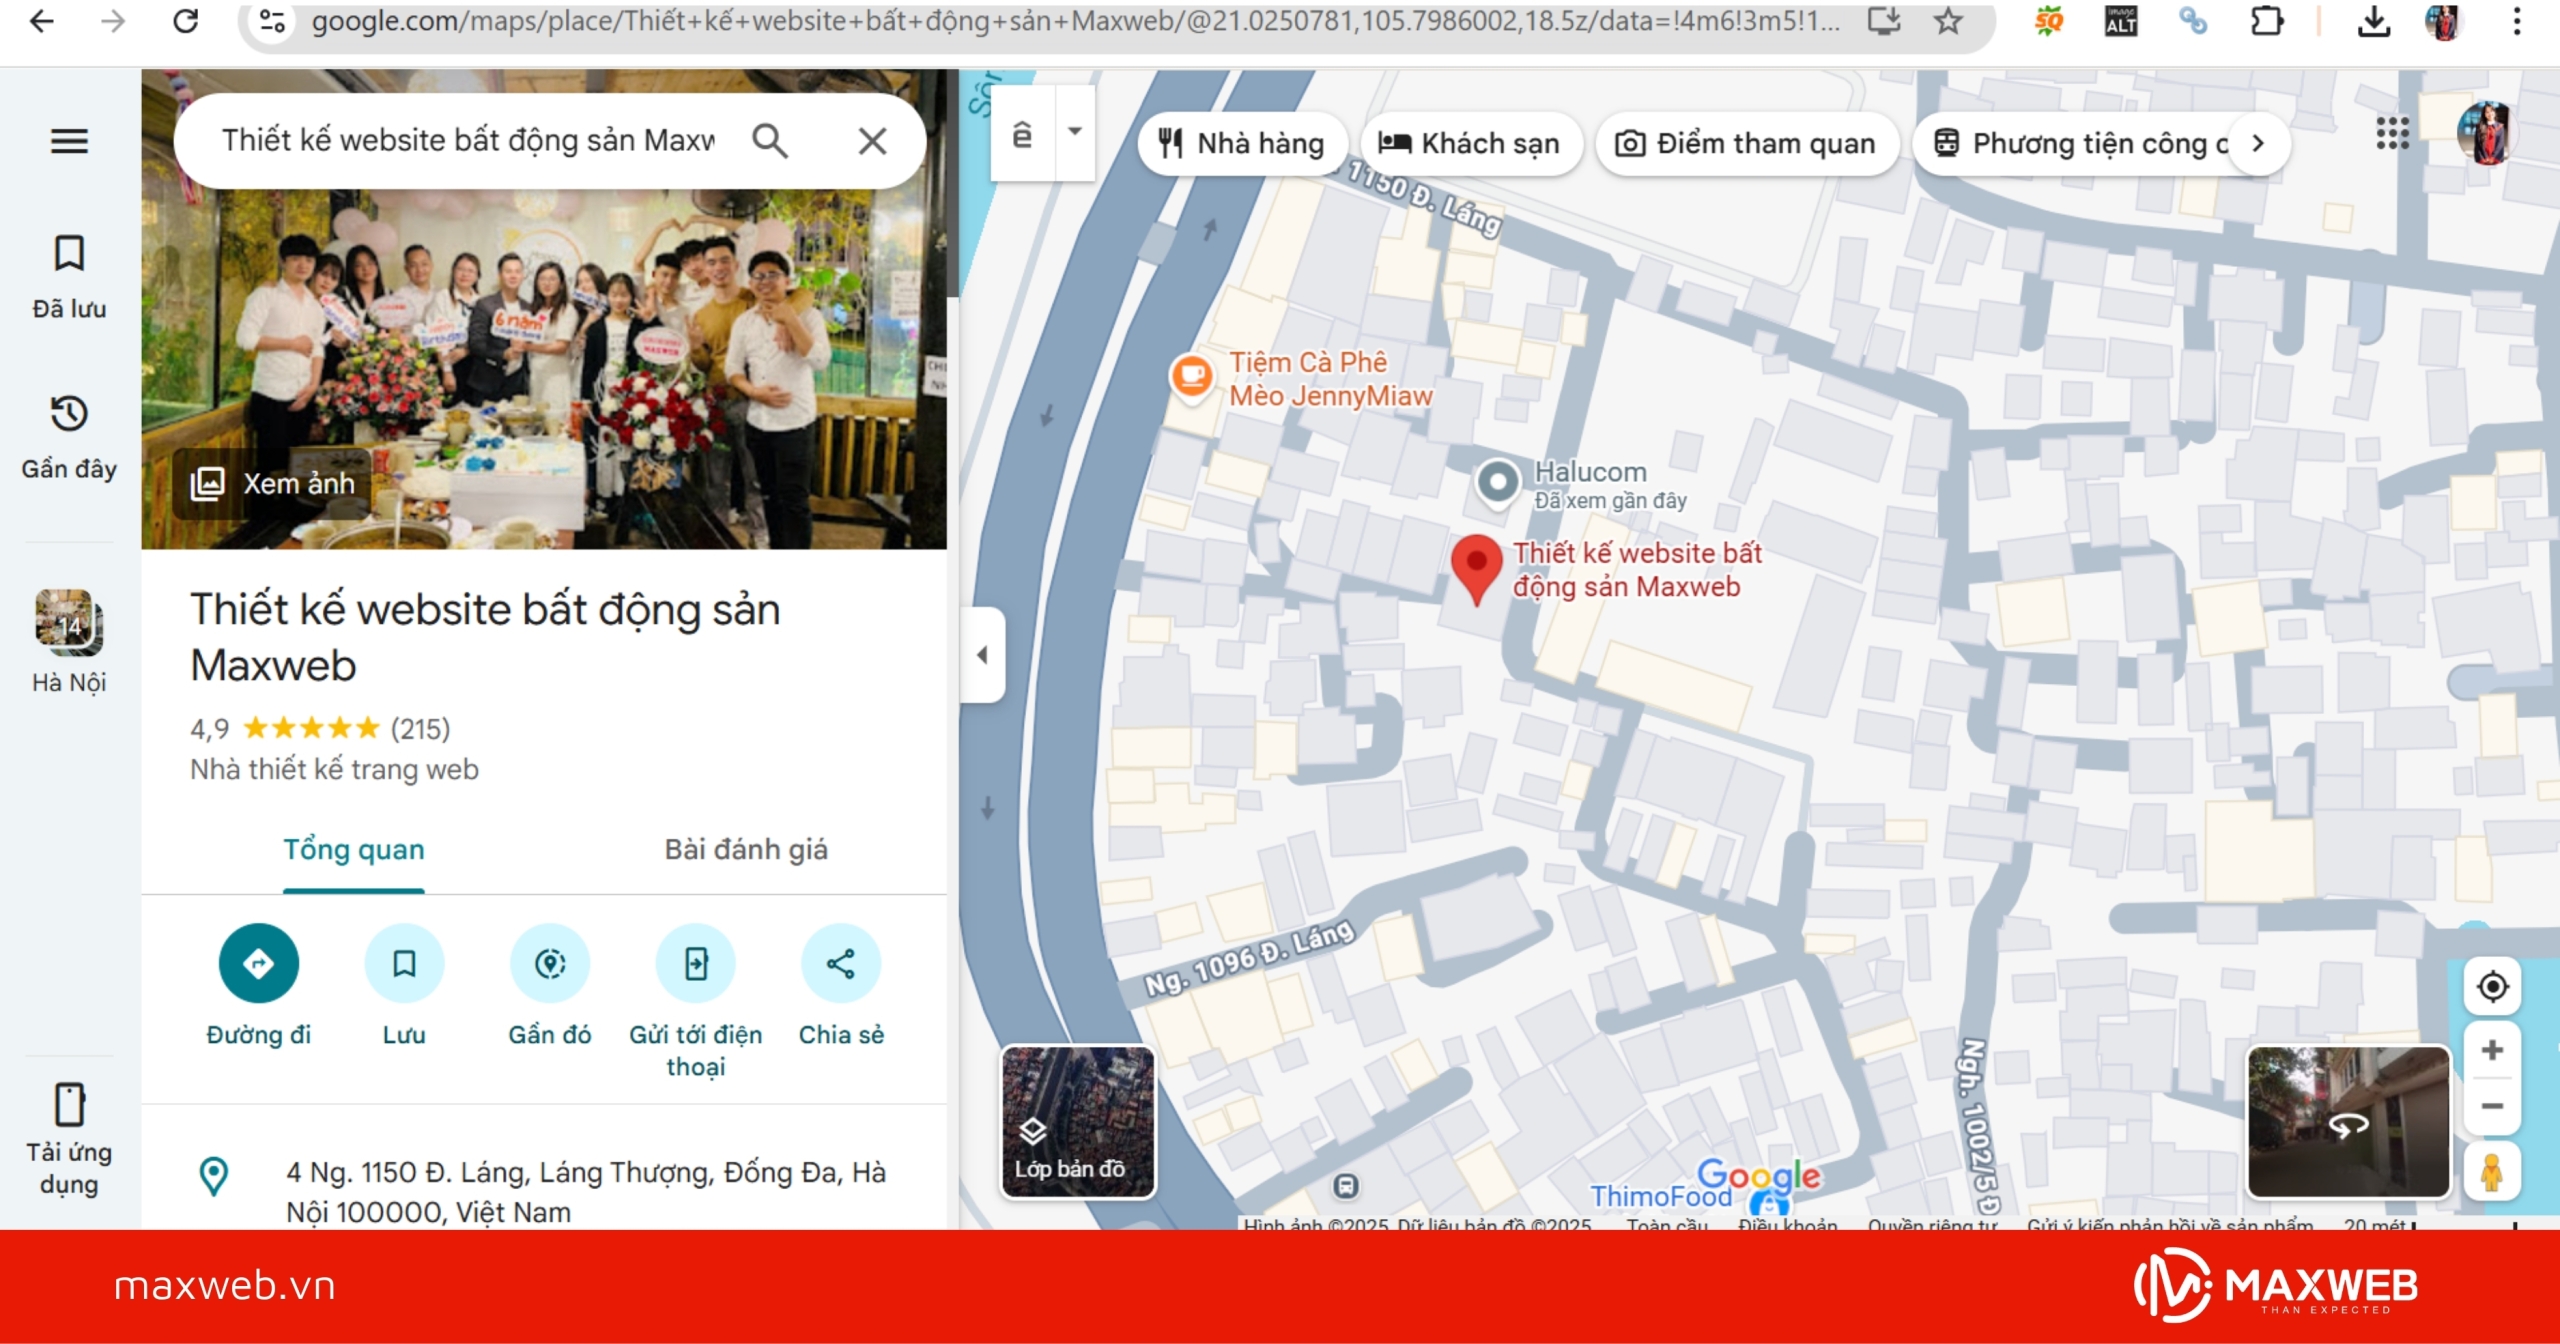This screenshot has width=2560, height=1344.
Task: Open Tải ứng dụng in sidebar
Action: (69, 1140)
